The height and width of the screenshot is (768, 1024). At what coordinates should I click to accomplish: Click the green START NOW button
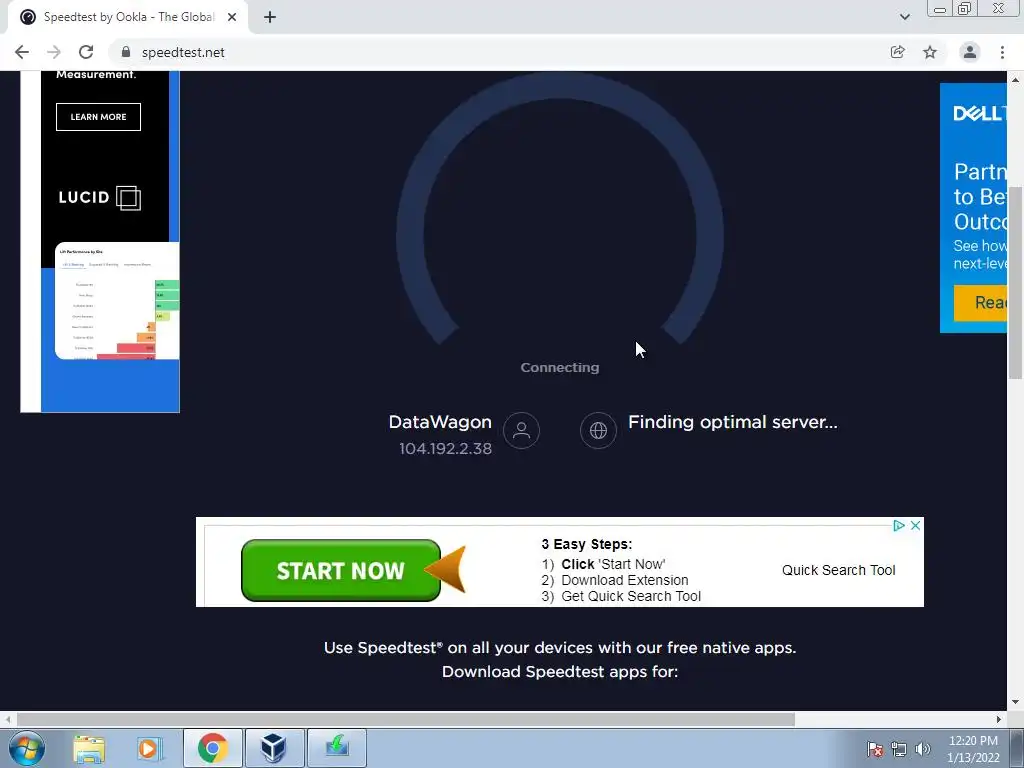tap(341, 571)
